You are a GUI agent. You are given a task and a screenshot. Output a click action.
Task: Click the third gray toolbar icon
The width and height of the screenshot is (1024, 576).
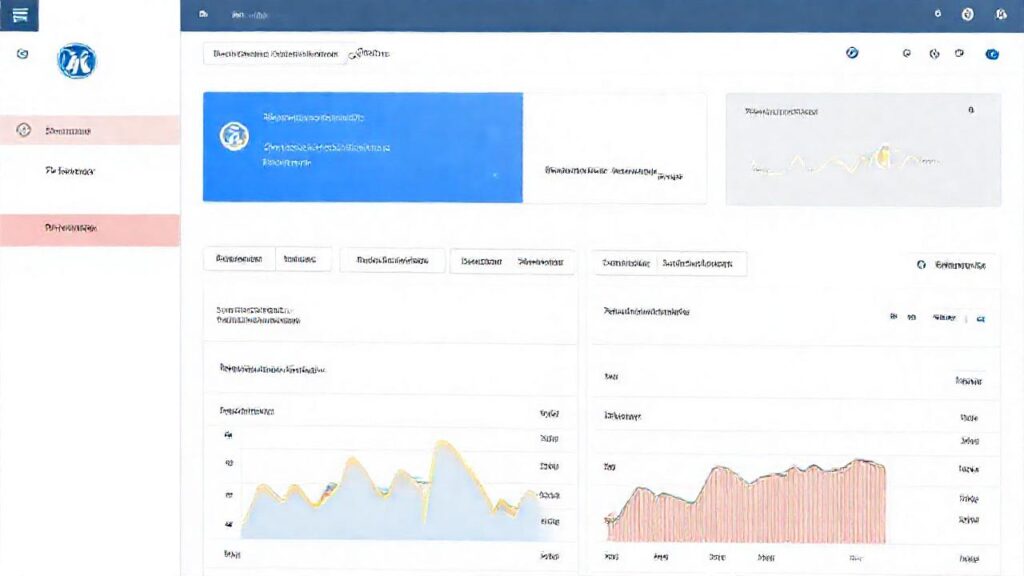coord(959,53)
